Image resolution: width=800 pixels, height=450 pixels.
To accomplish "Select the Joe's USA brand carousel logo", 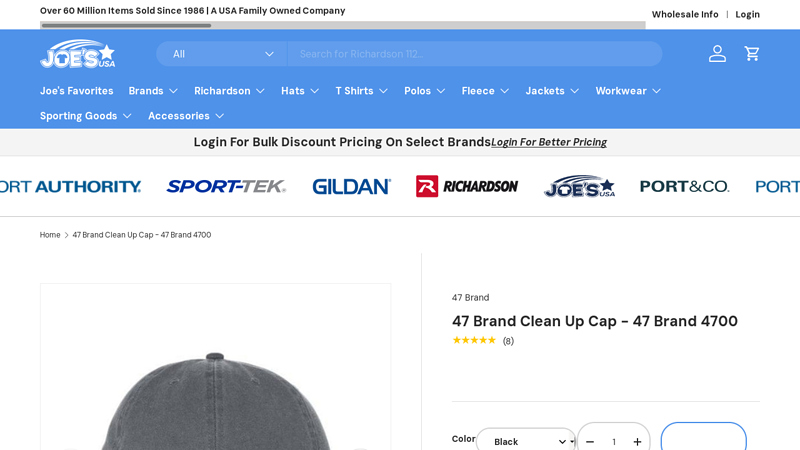I will point(580,186).
